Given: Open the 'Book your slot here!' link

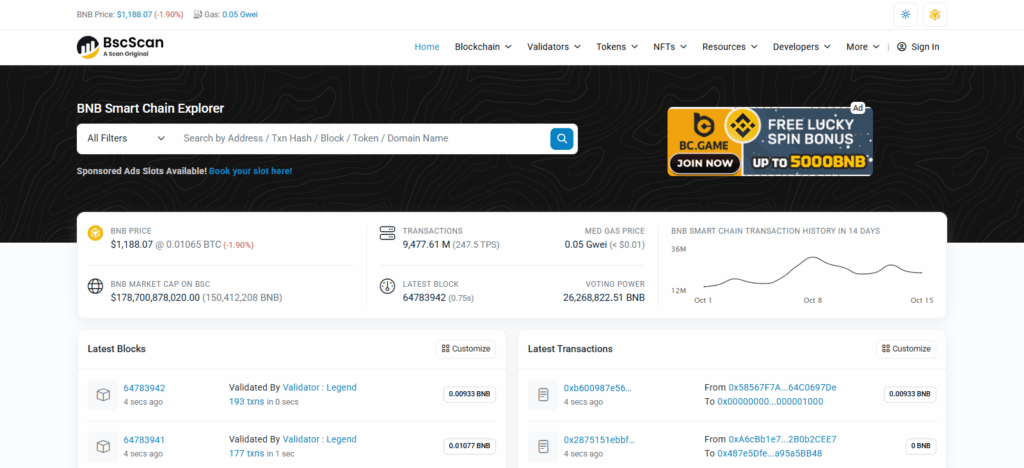Looking at the screenshot, I should click(x=250, y=171).
